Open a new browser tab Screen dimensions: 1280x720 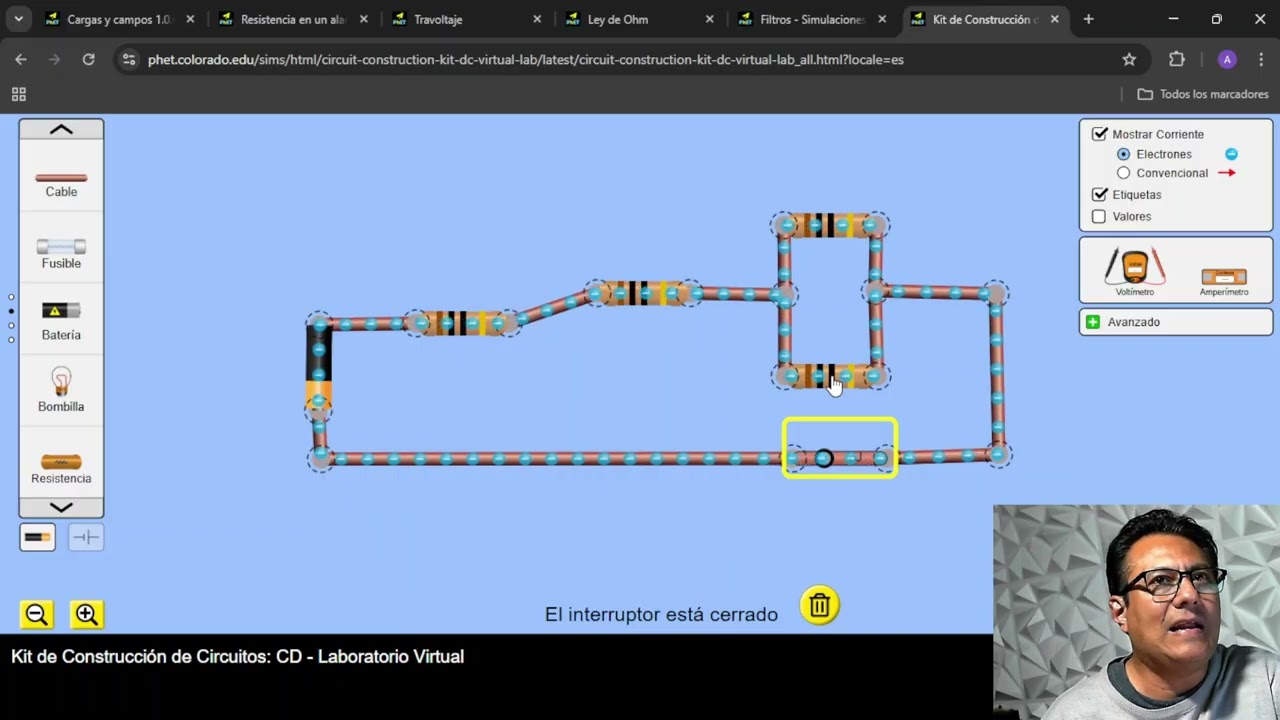click(1089, 19)
